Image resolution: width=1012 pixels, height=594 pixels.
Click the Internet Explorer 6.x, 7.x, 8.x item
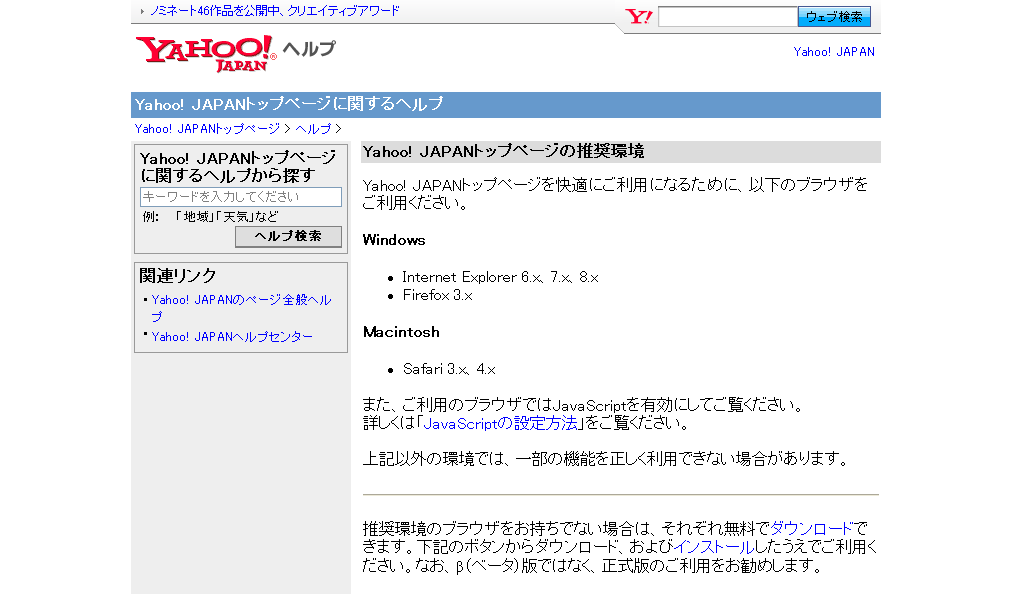pyautogui.click(x=500, y=277)
